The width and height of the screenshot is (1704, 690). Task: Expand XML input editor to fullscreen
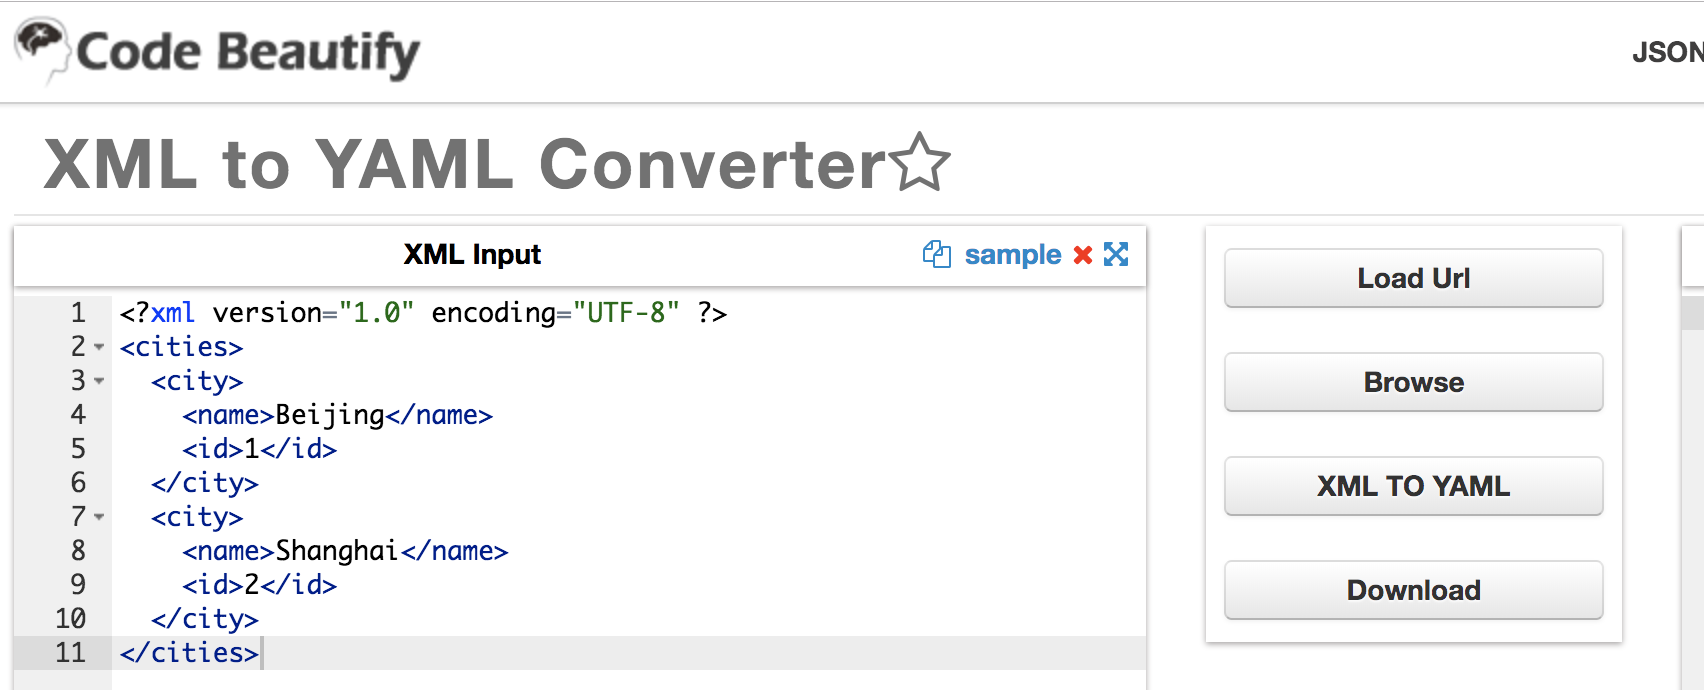[x=1116, y=254]
